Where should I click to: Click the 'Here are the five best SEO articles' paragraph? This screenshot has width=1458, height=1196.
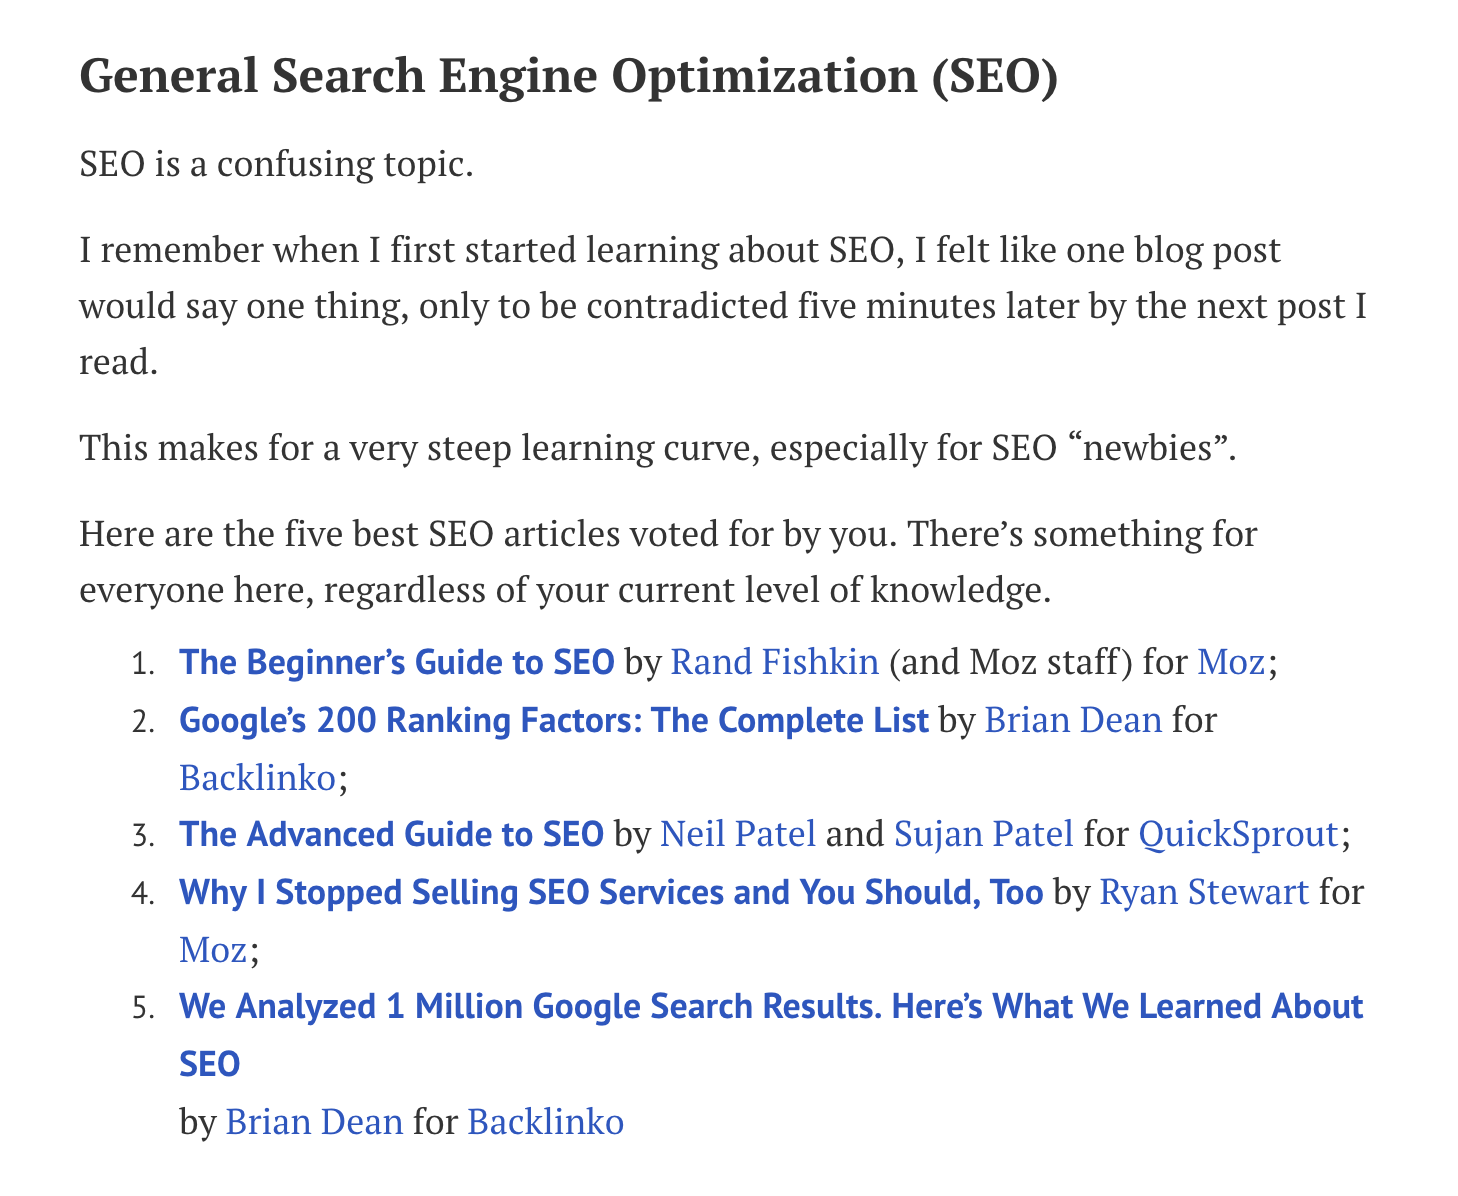pos(667,562)
